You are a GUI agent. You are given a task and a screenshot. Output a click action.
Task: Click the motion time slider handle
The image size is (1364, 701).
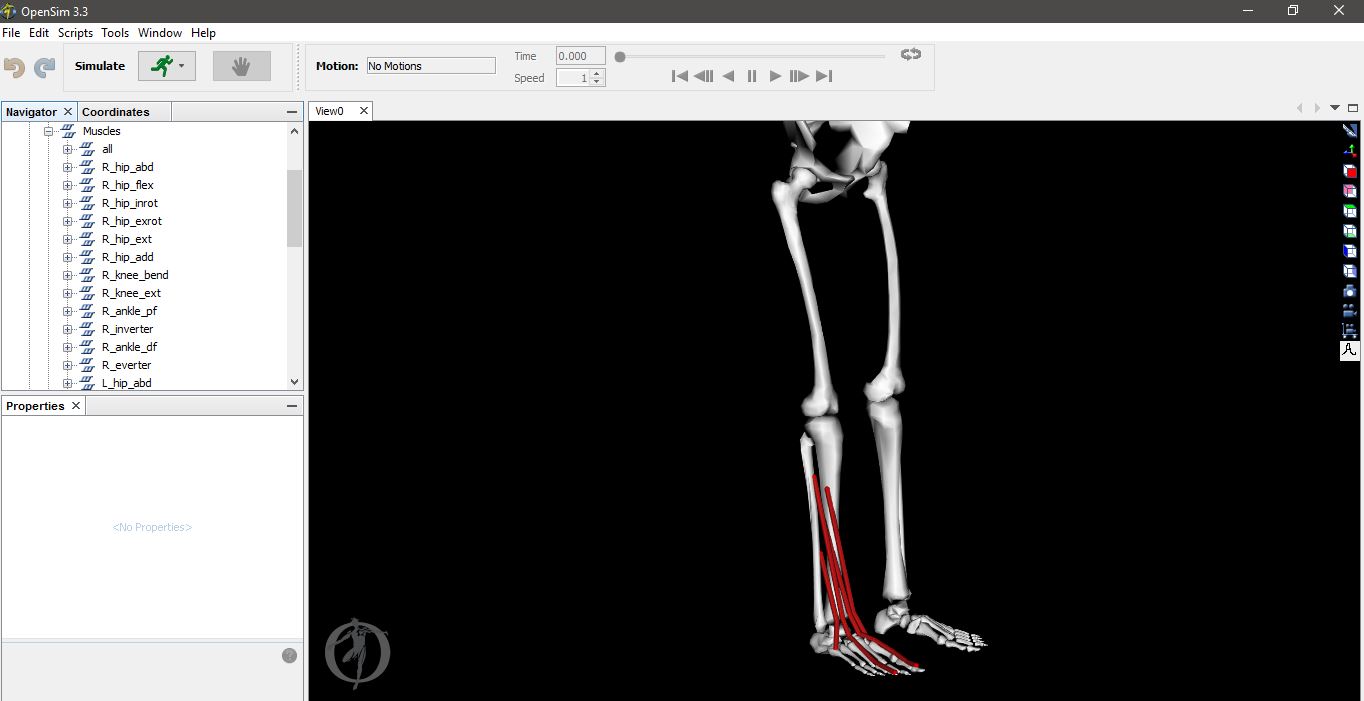coord(620,57)
